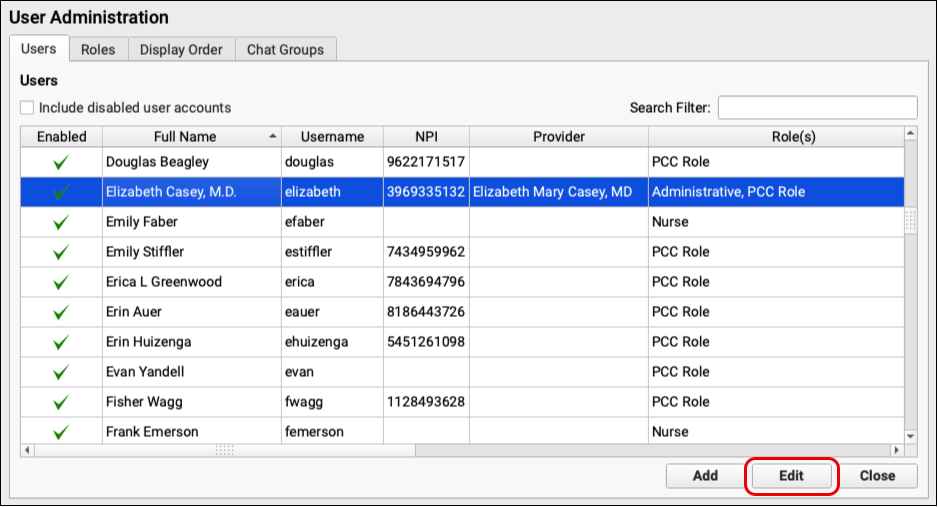Click the green checkmark for Douglas Beagley
Viewport: 938px width, 507px height.
pos(61,162)
